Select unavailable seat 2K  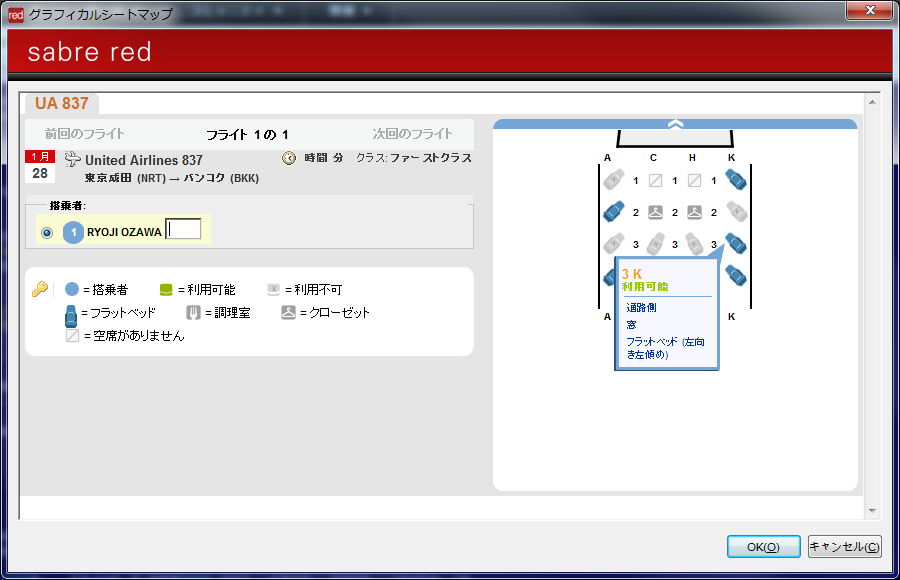click(736, 211)
